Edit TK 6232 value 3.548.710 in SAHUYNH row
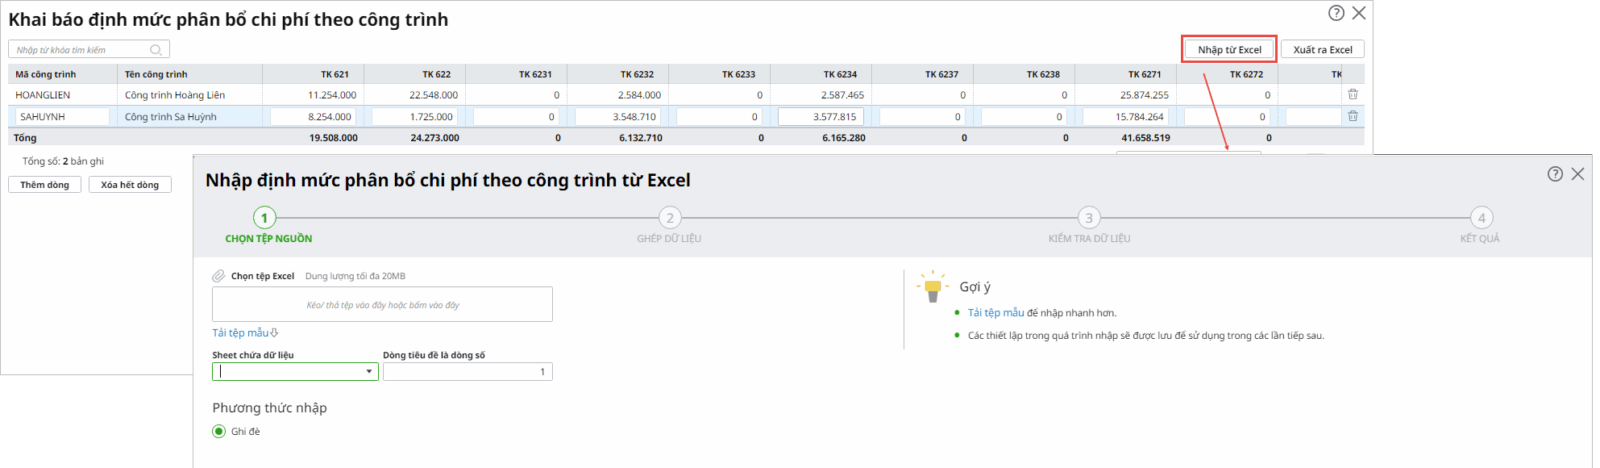This screenshot has height=468, width=1600. [x=618, y=116]
